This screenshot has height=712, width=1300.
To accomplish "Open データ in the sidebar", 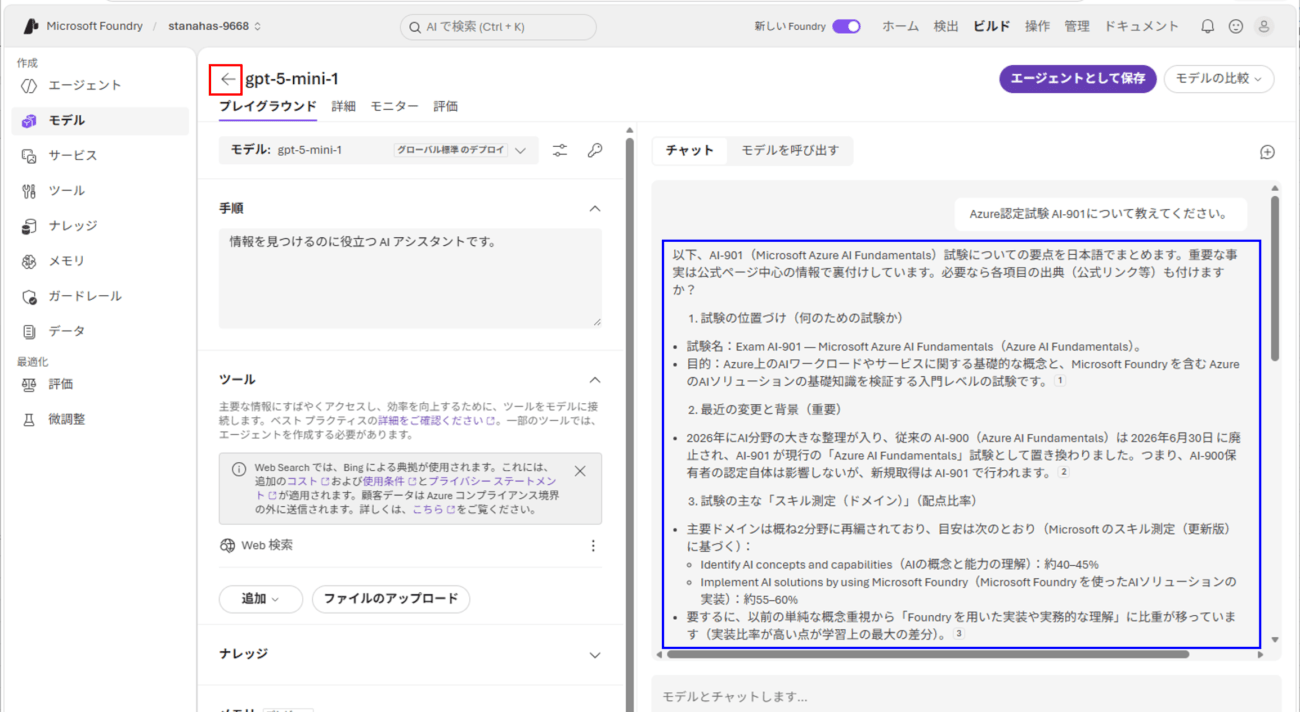I will 100,331.
